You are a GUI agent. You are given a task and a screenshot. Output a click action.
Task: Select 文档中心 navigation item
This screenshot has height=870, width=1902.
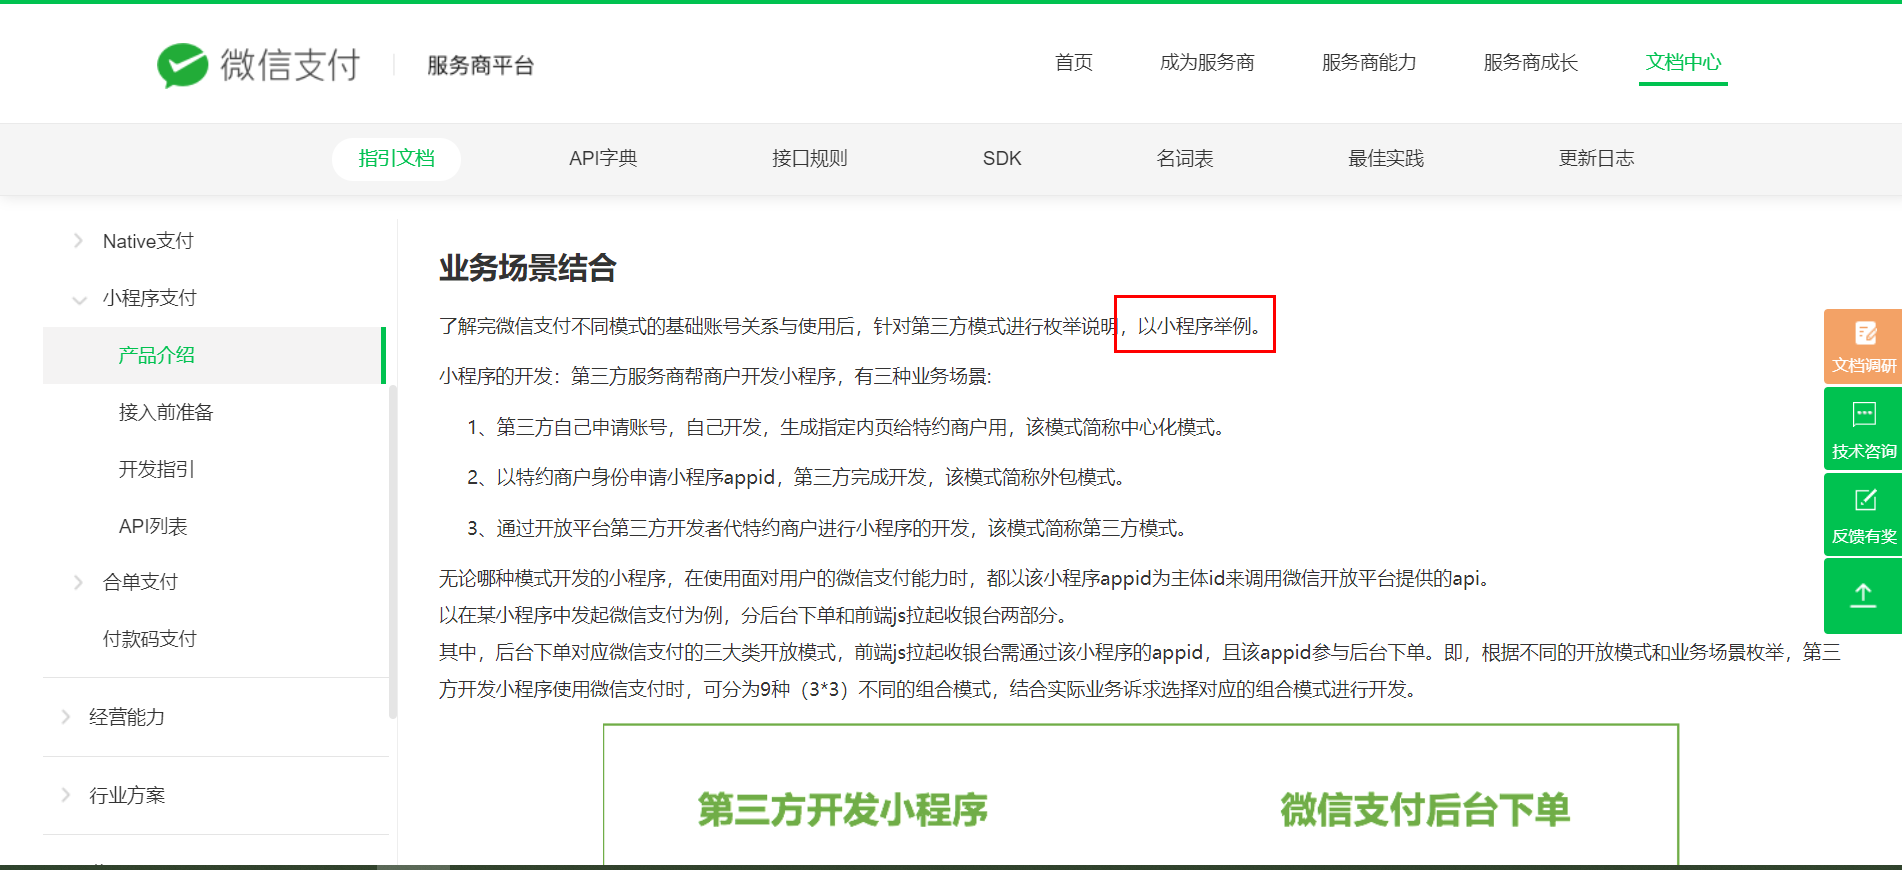tap(1684, 62)
